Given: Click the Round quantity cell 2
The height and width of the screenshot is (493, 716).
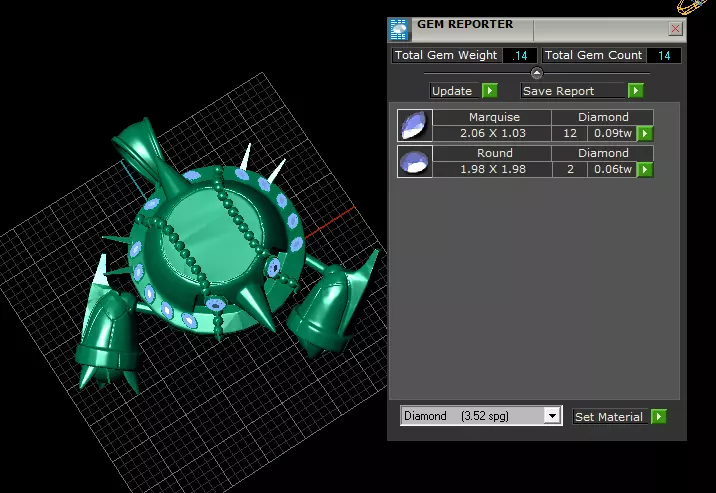Looking at the screenshot, I should (x=570, y=169).
